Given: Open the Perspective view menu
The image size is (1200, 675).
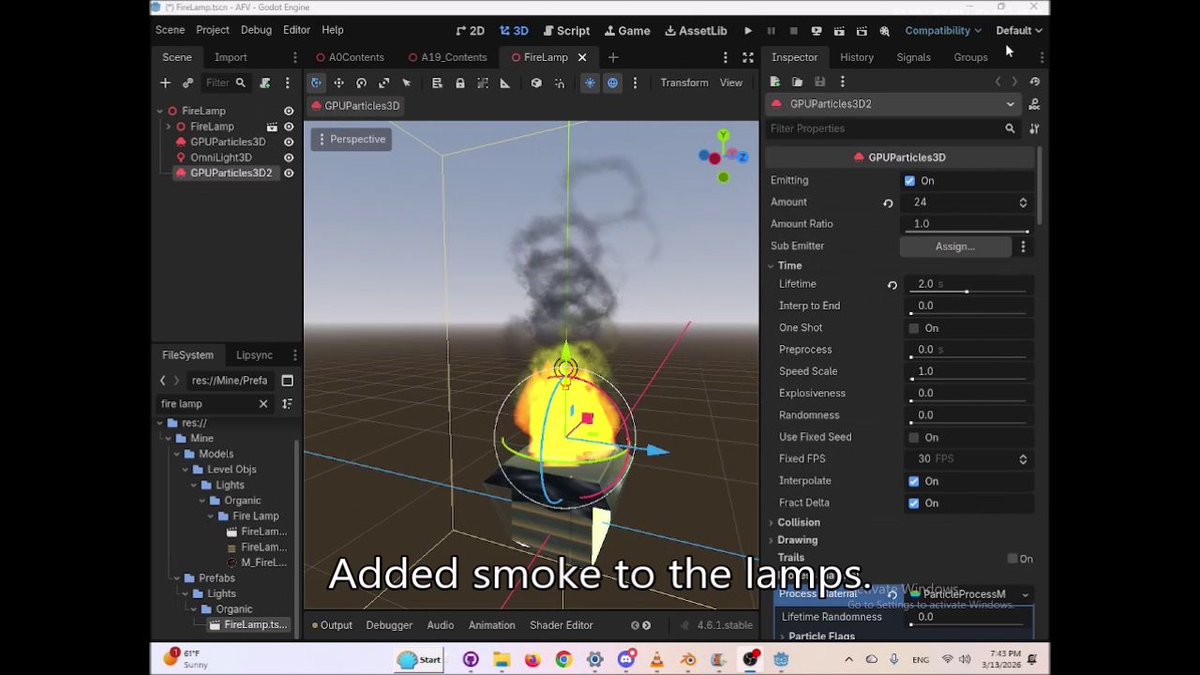Looking at the screenshot, I should pyautogui.click(x=351, y=139).
